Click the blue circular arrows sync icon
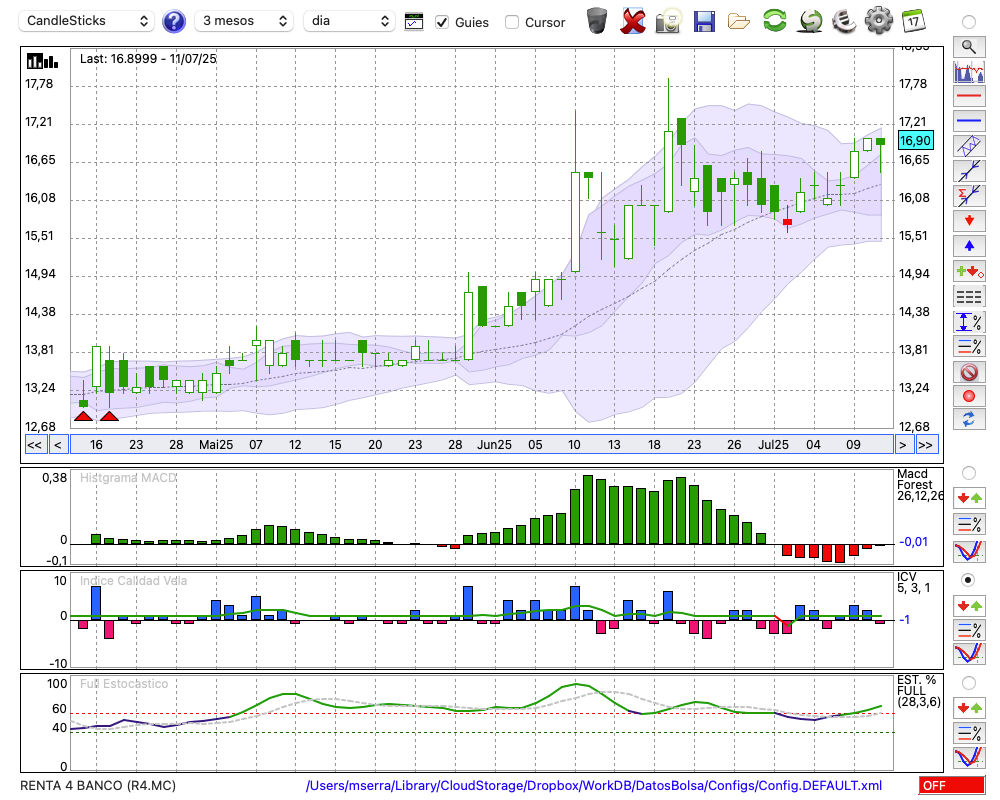The width and height of the screenshot is (1000, 800). [969, 419]
